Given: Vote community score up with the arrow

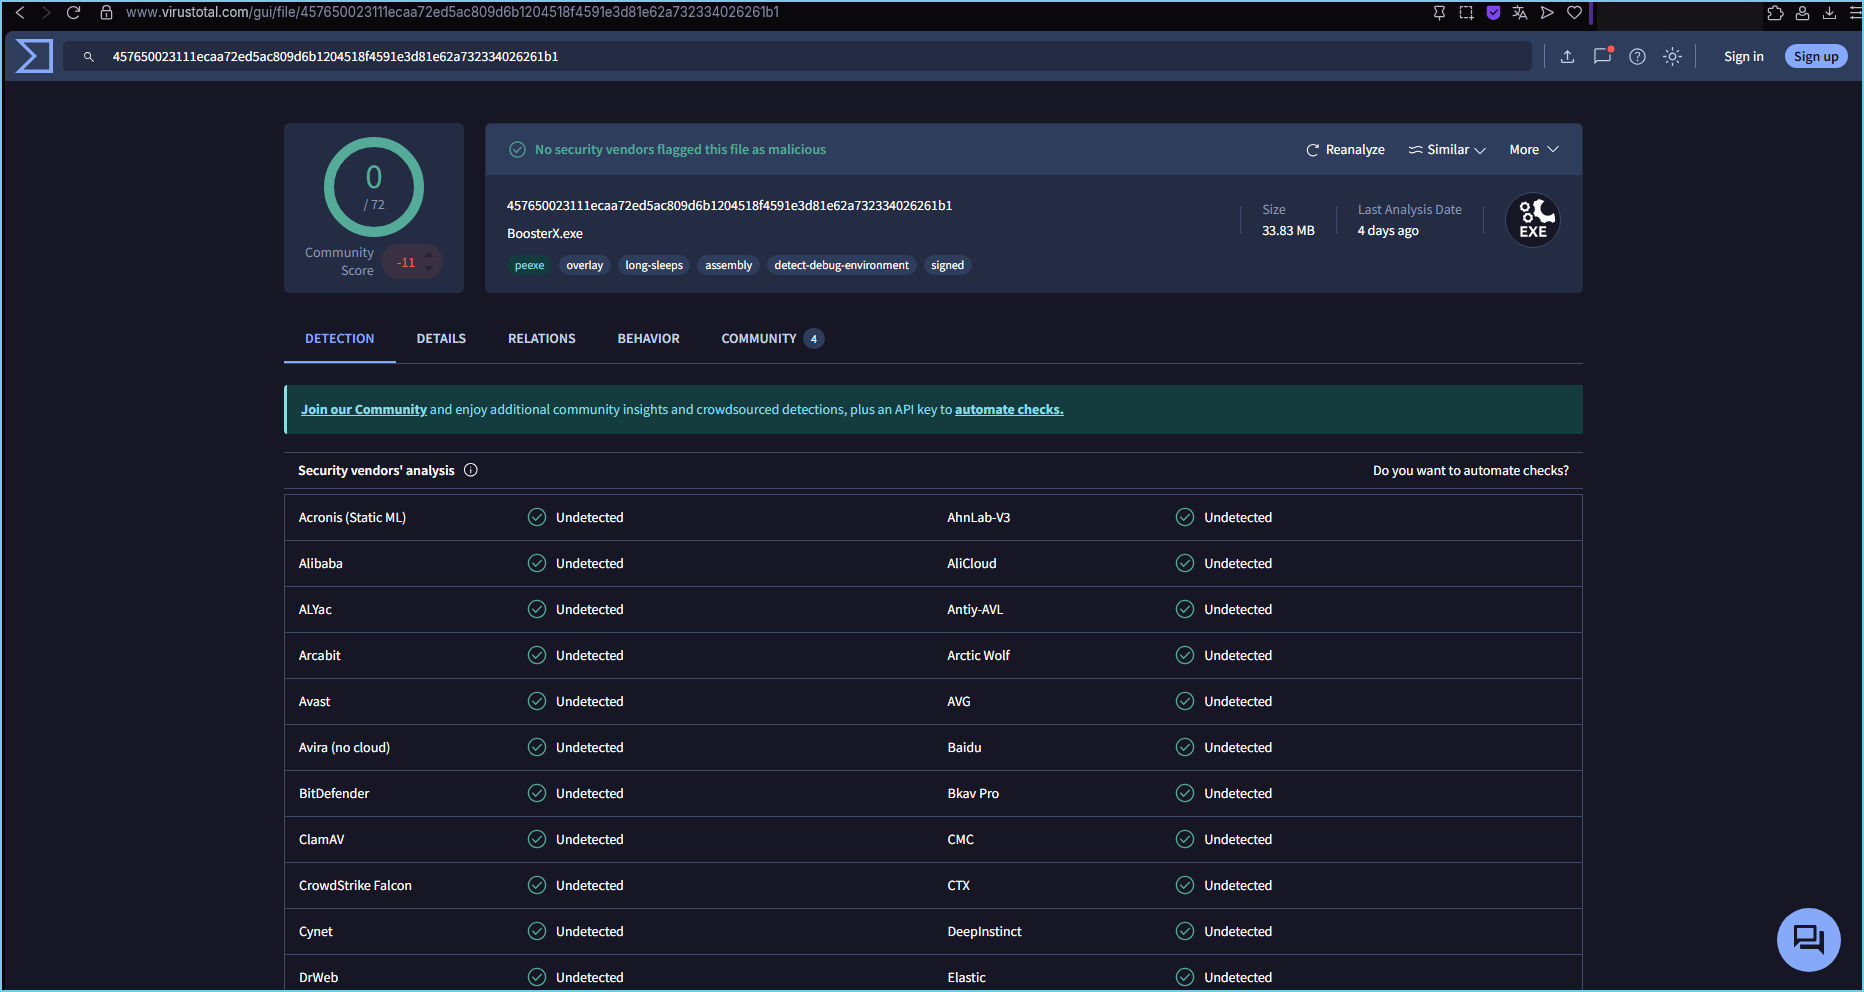Looking at the screenshot, I should tap(429, 255).
